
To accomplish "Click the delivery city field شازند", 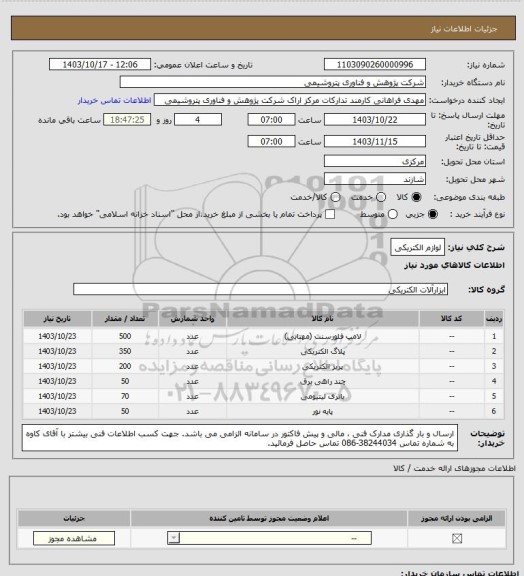I will (x=375, y=179).
